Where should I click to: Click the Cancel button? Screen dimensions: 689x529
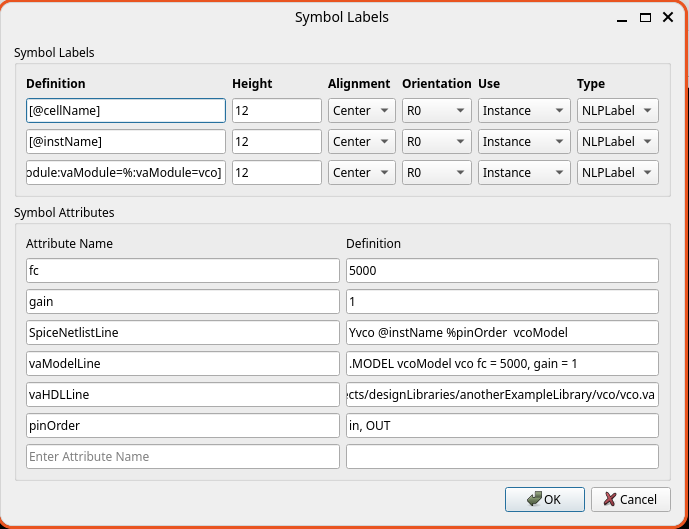click(x=630, y=499)
